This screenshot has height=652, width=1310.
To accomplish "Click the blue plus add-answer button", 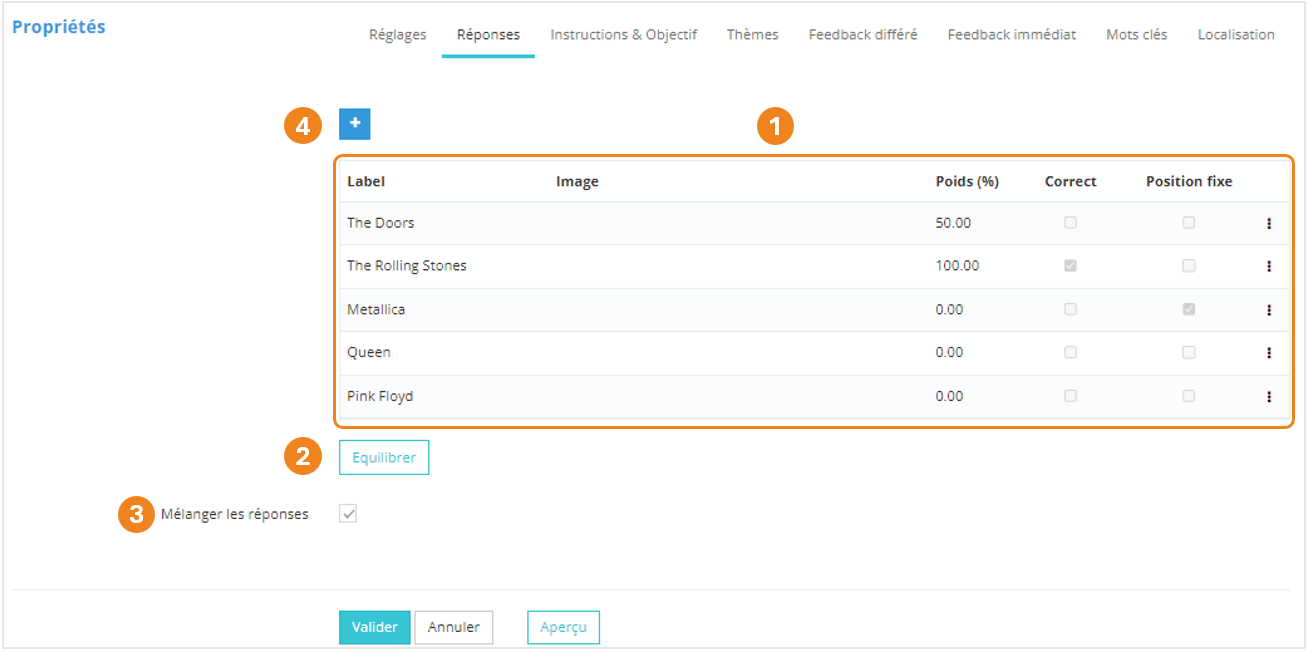I will point(355,124).
